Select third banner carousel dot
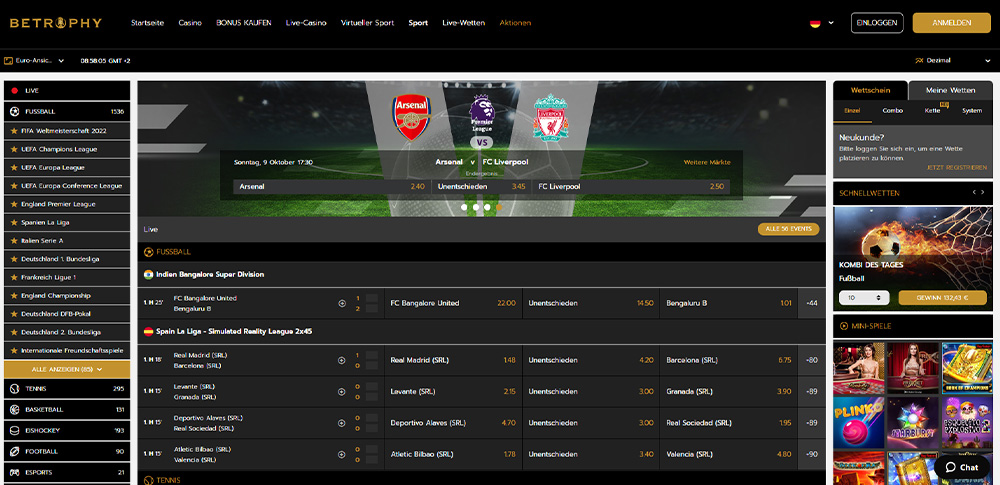 click(x=487, y=207)
